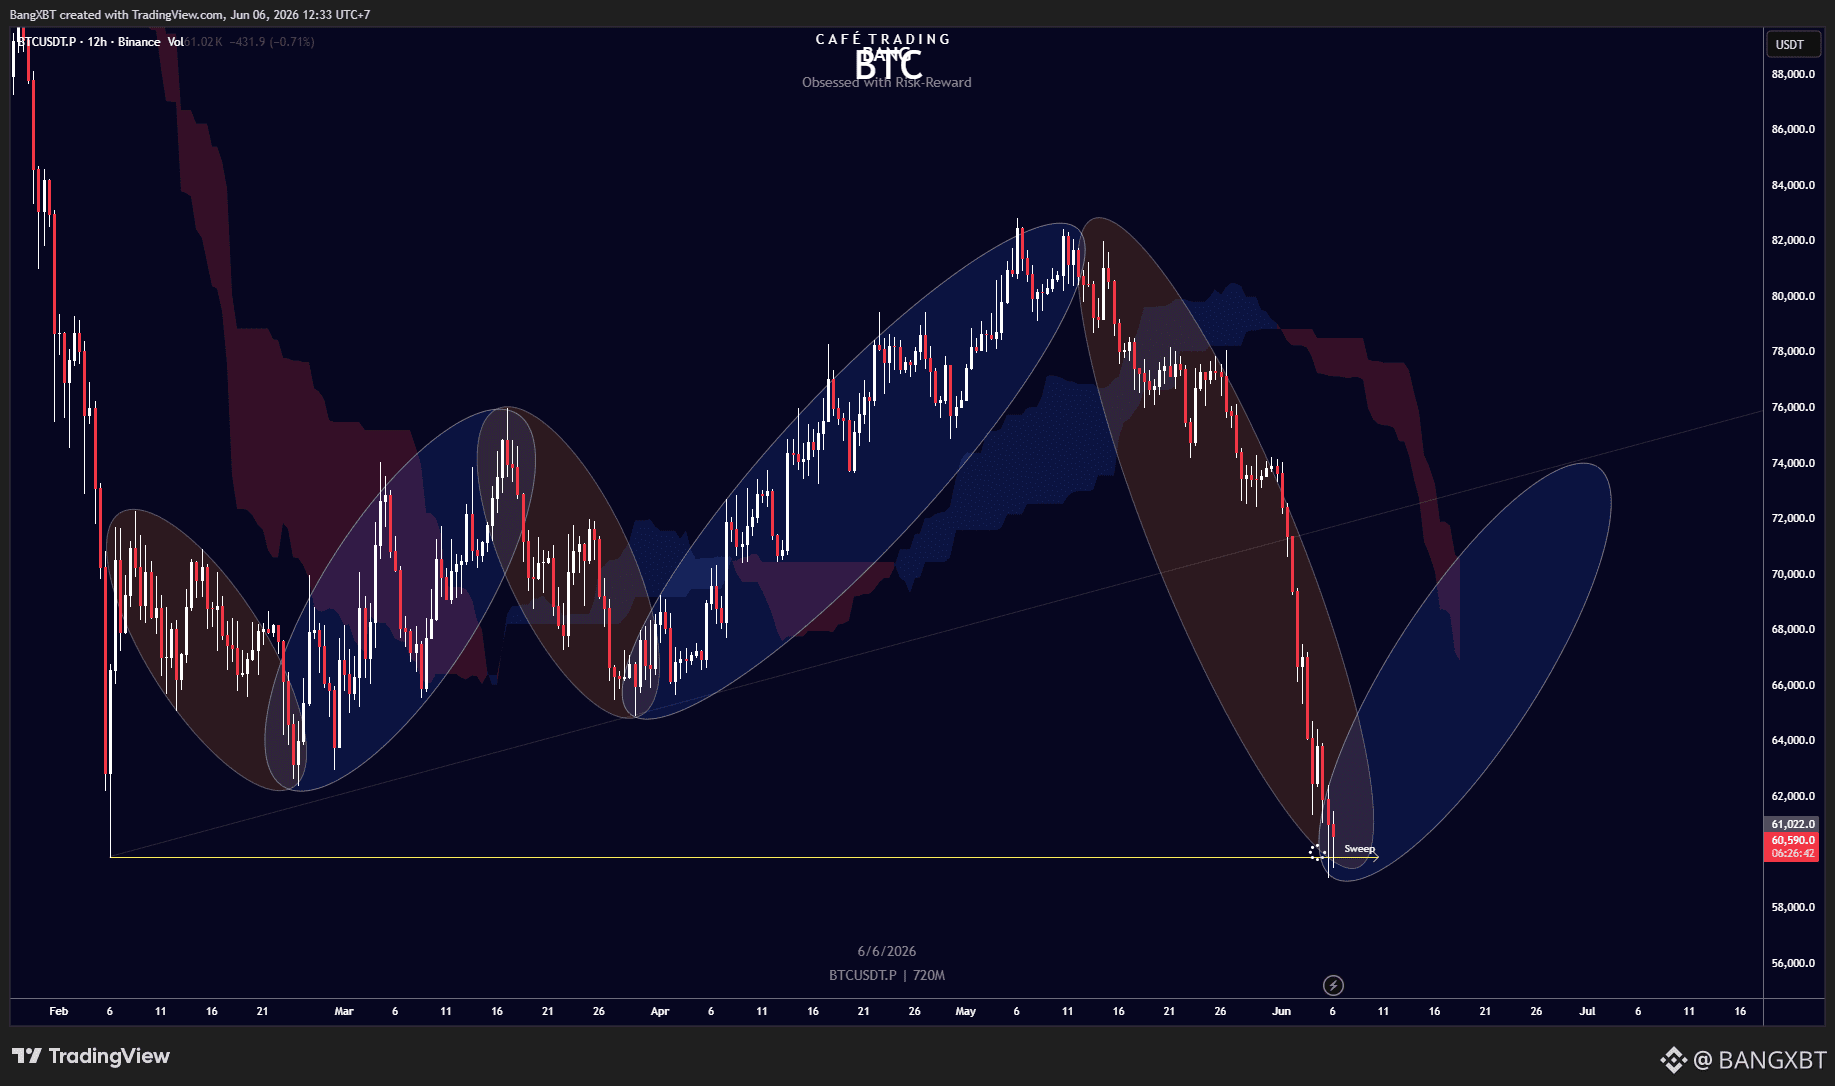The width and height of the screenshot is (1835, 1086).
Task: Click the 80,000.0 price axis label
Action: point(1793,296)
